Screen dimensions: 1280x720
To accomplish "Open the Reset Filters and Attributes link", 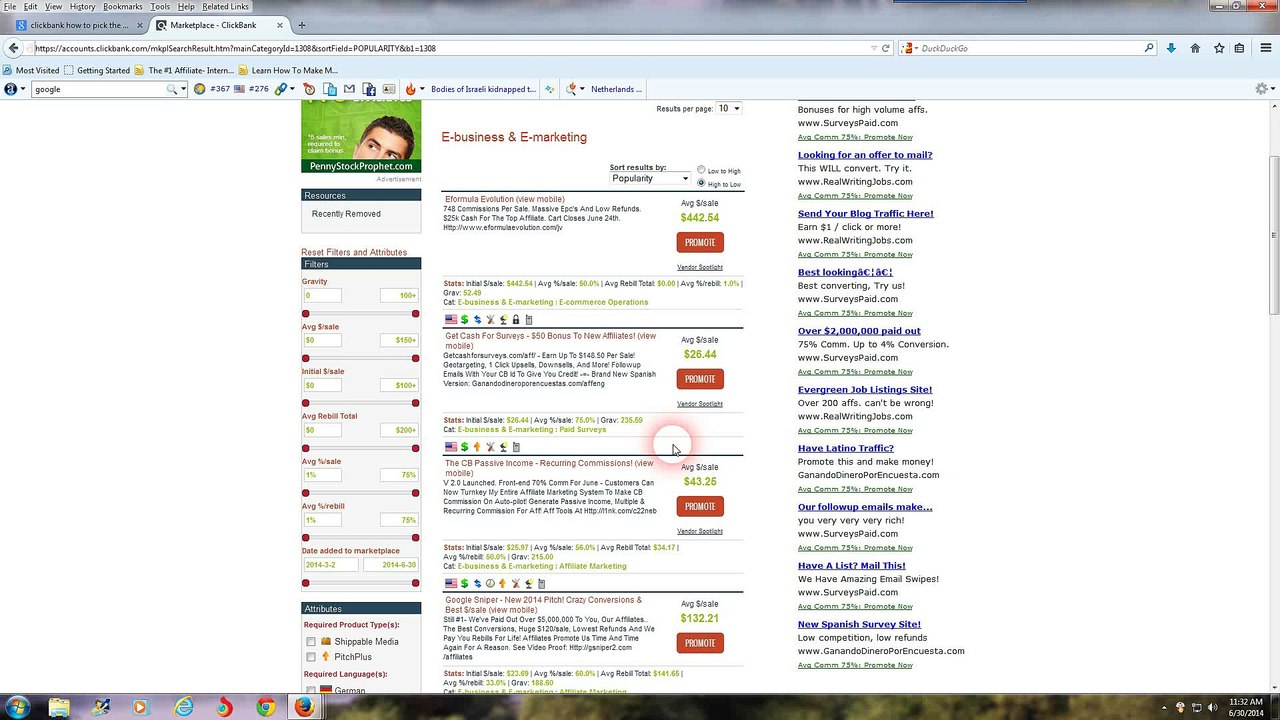I will [354, 252].
